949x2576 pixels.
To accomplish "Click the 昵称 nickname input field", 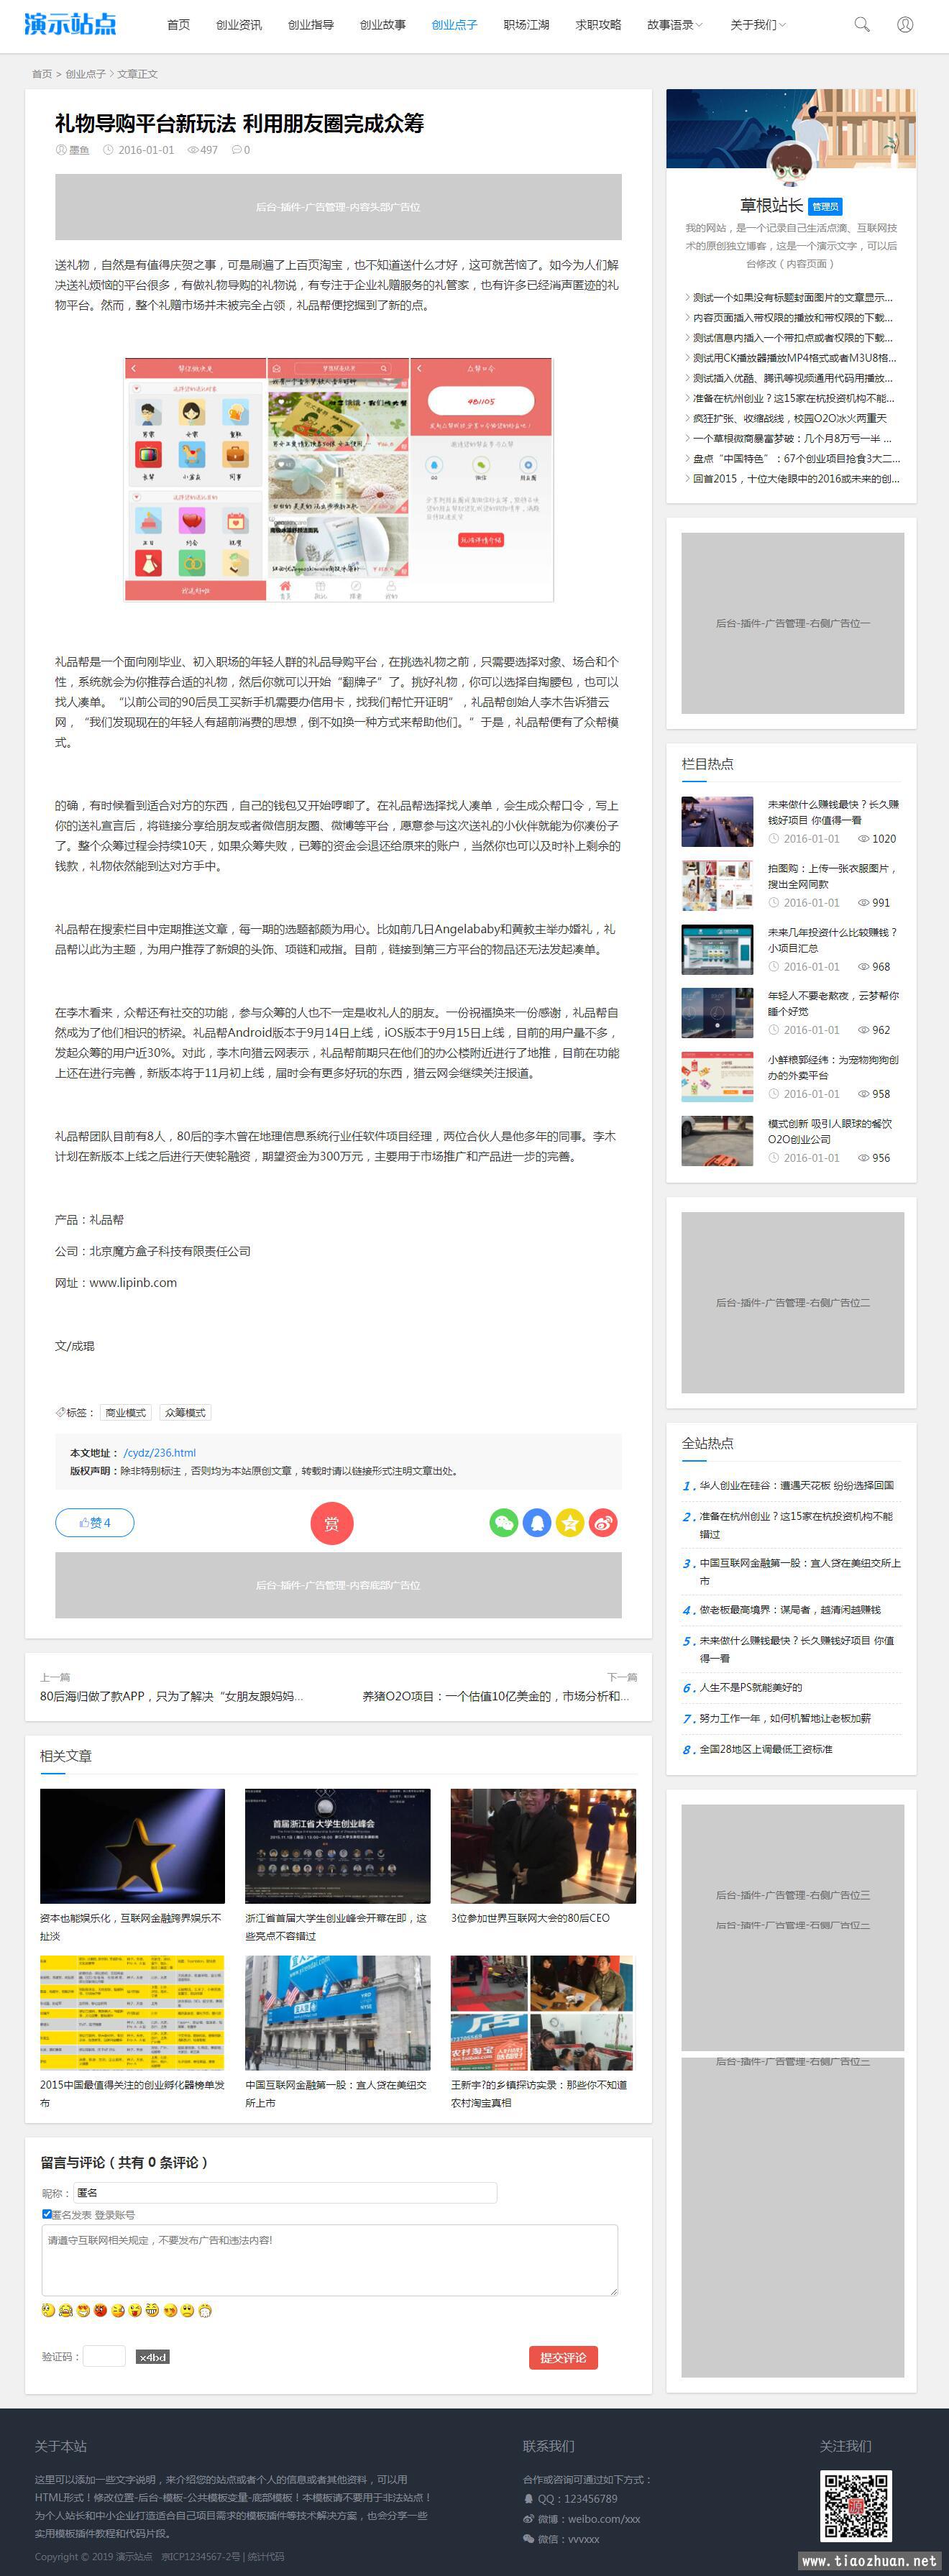I will click(285, 2192).
